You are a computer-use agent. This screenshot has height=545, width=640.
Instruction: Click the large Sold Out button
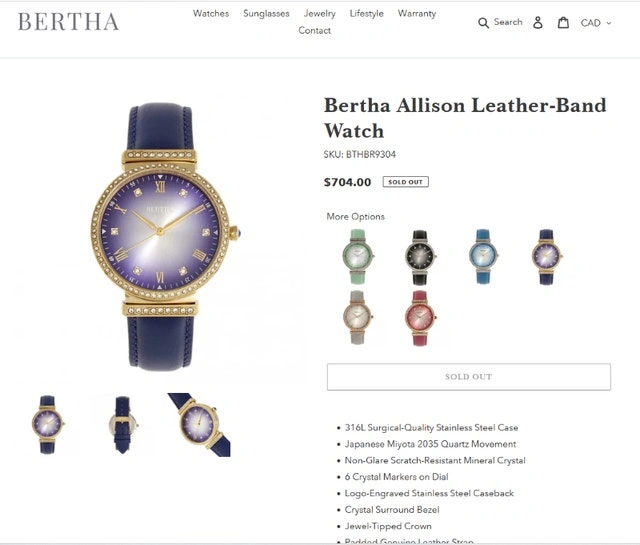tap(469, 377)
